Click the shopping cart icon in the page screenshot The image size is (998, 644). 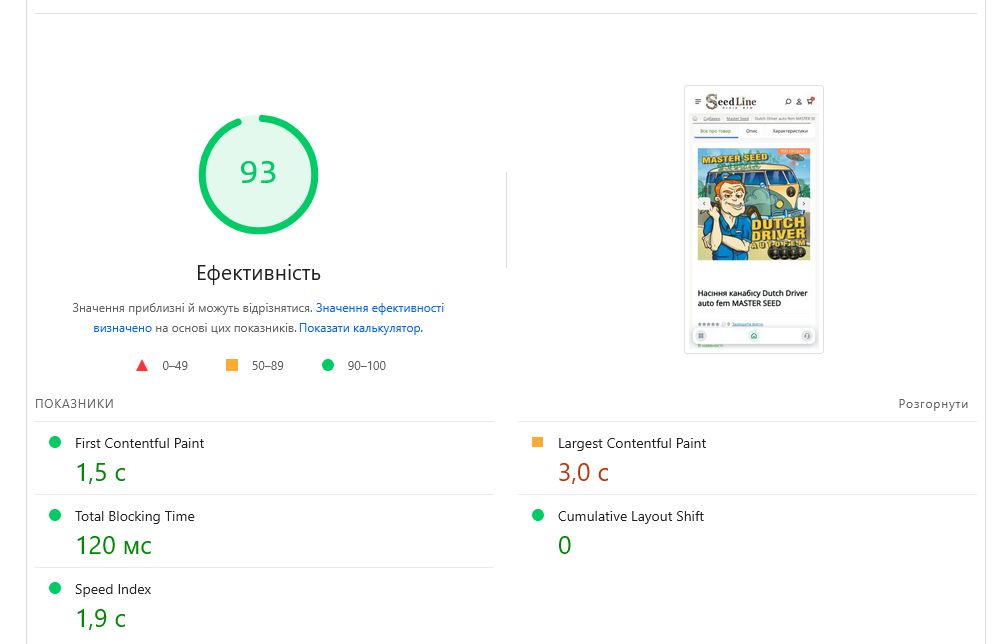pyautogui.click(x=810, y=101)
